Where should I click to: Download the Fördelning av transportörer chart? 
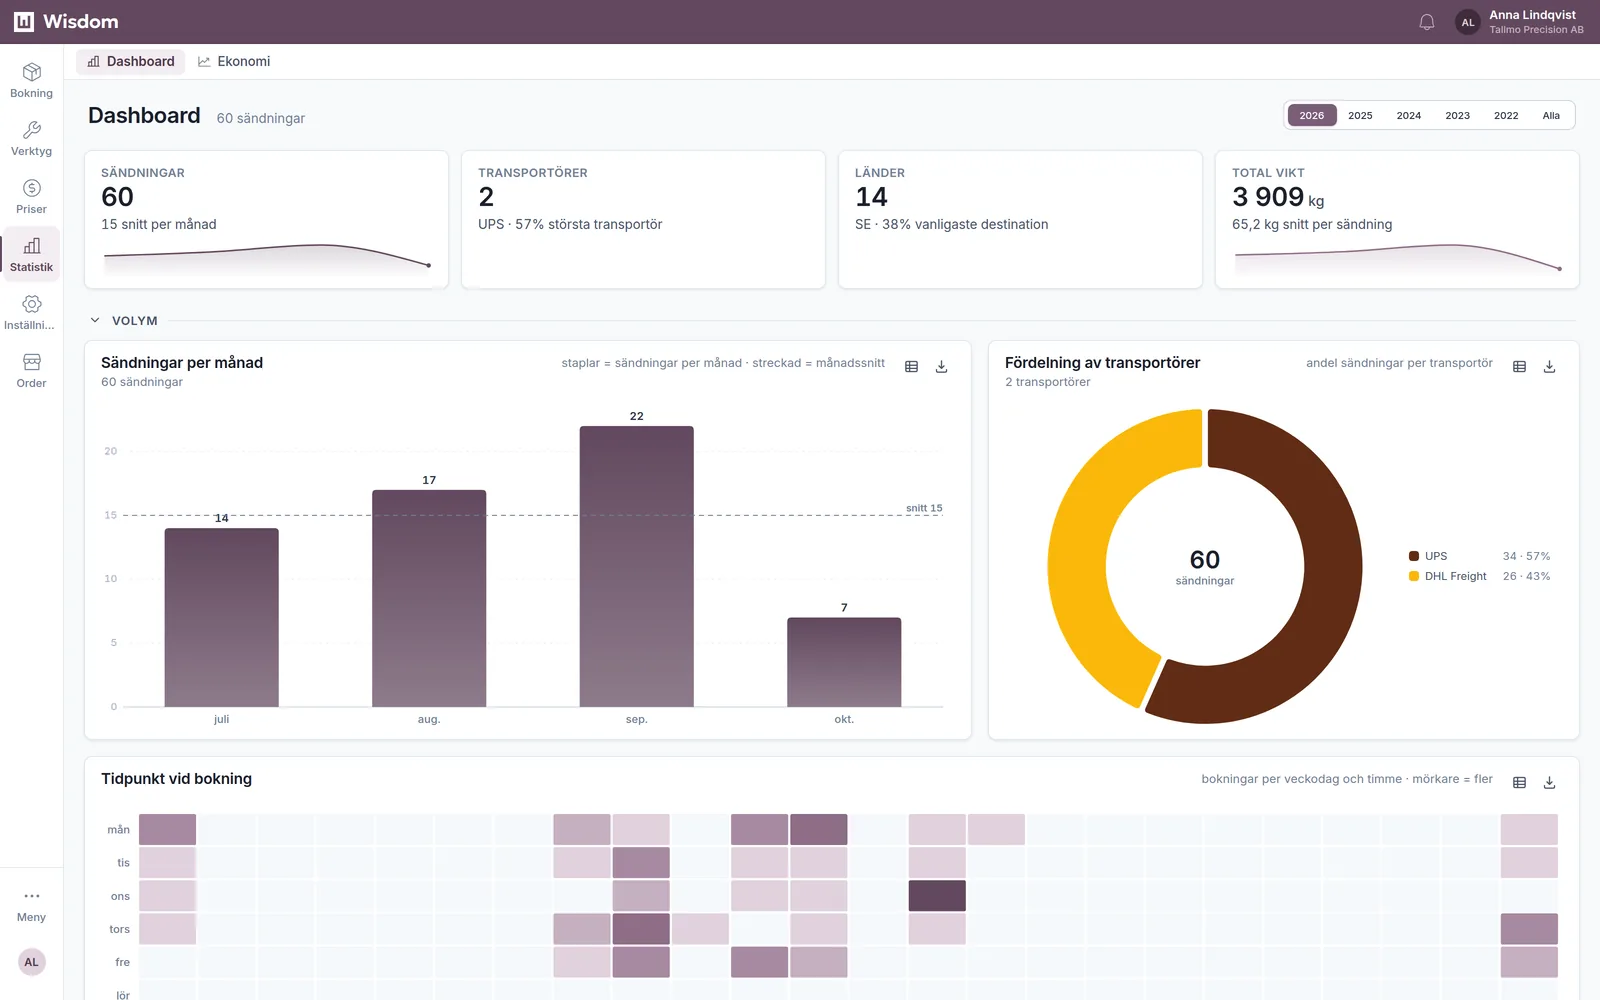coord(1549,367)
